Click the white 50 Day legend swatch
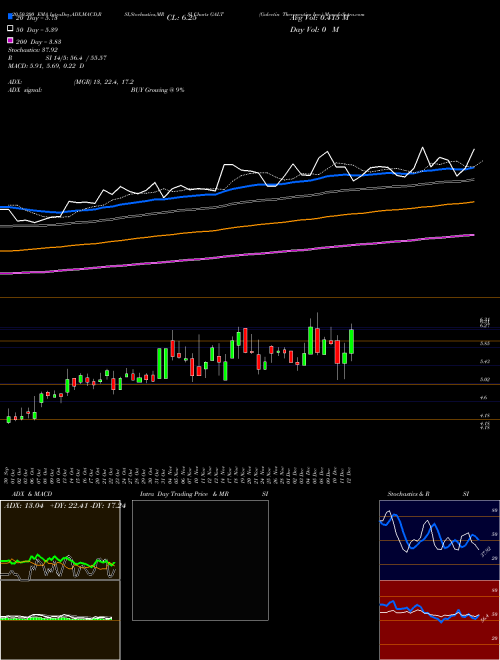 click(10, 29)
